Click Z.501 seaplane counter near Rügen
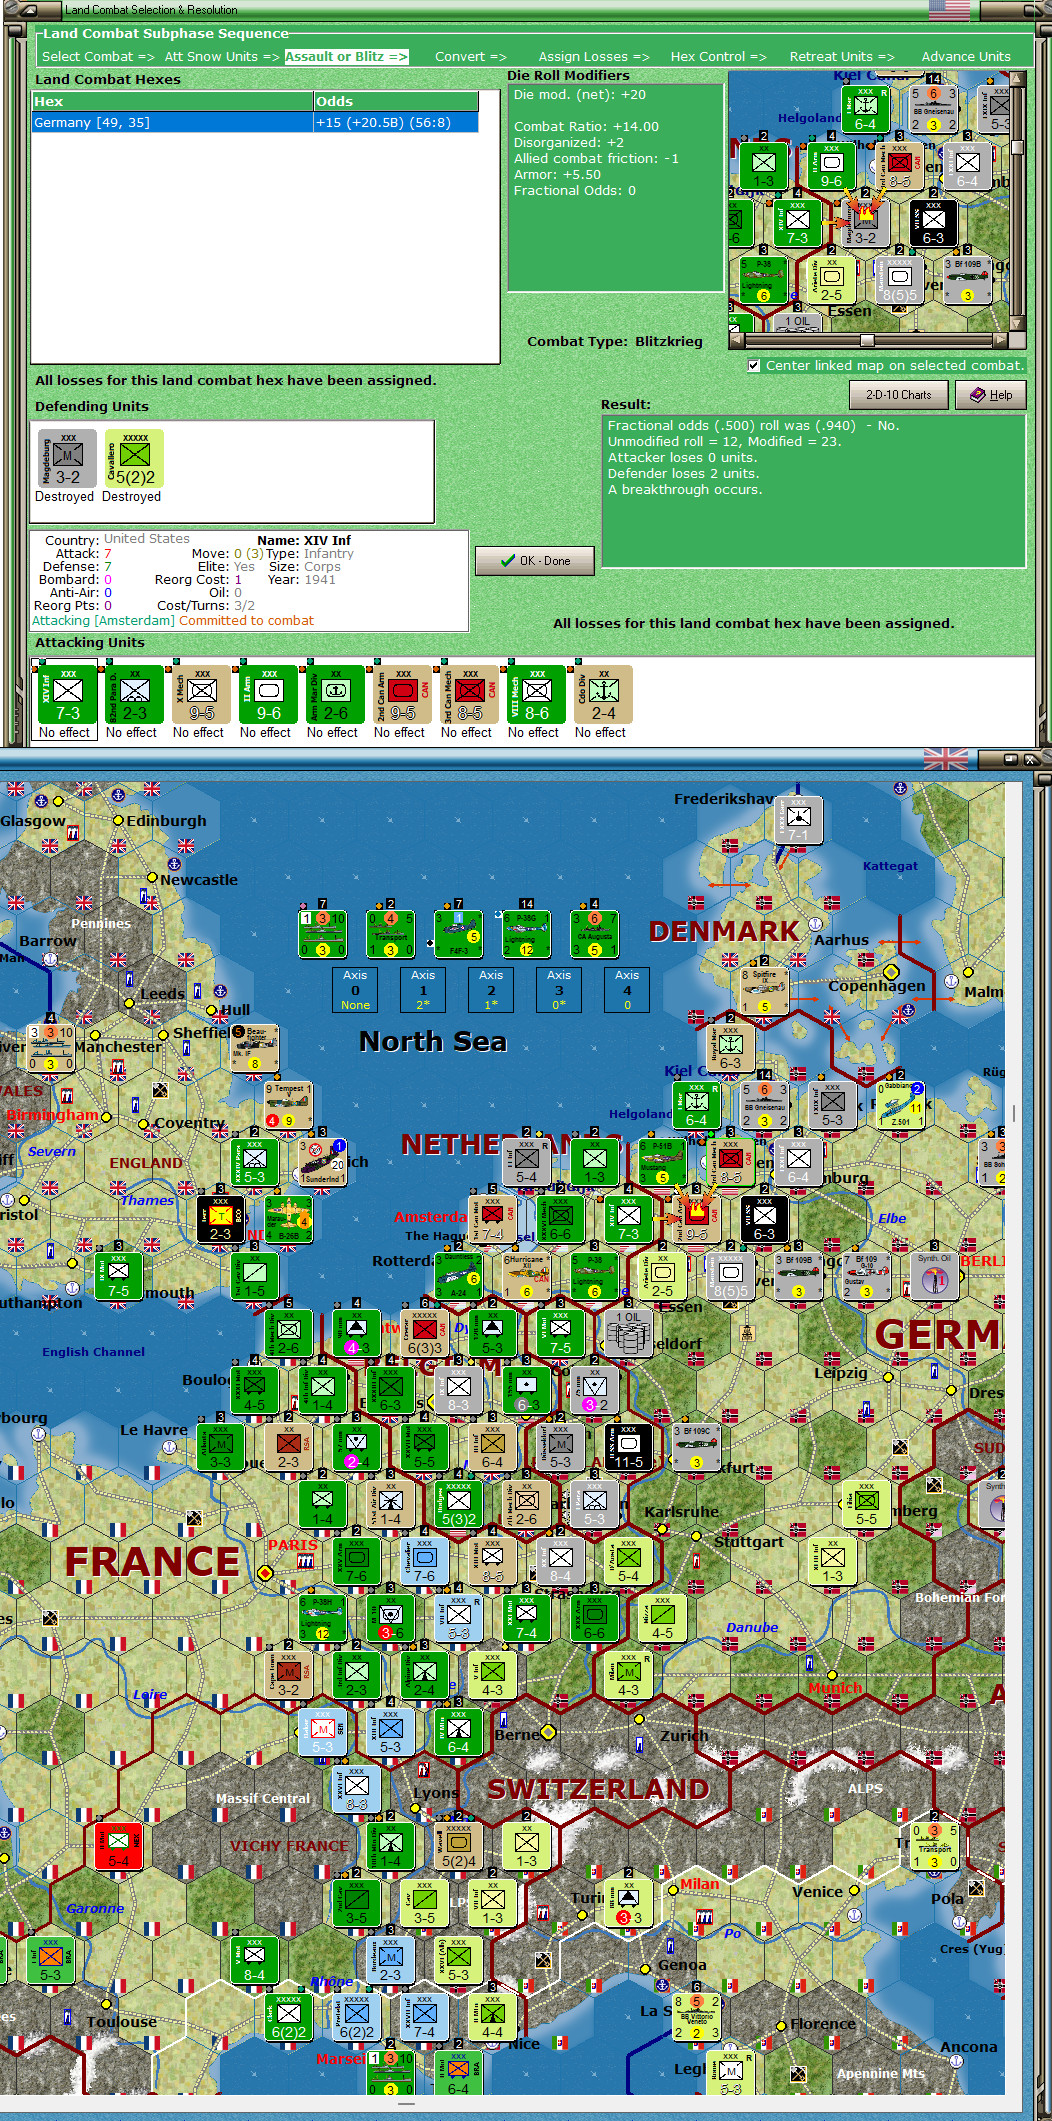 [900, 1104]
